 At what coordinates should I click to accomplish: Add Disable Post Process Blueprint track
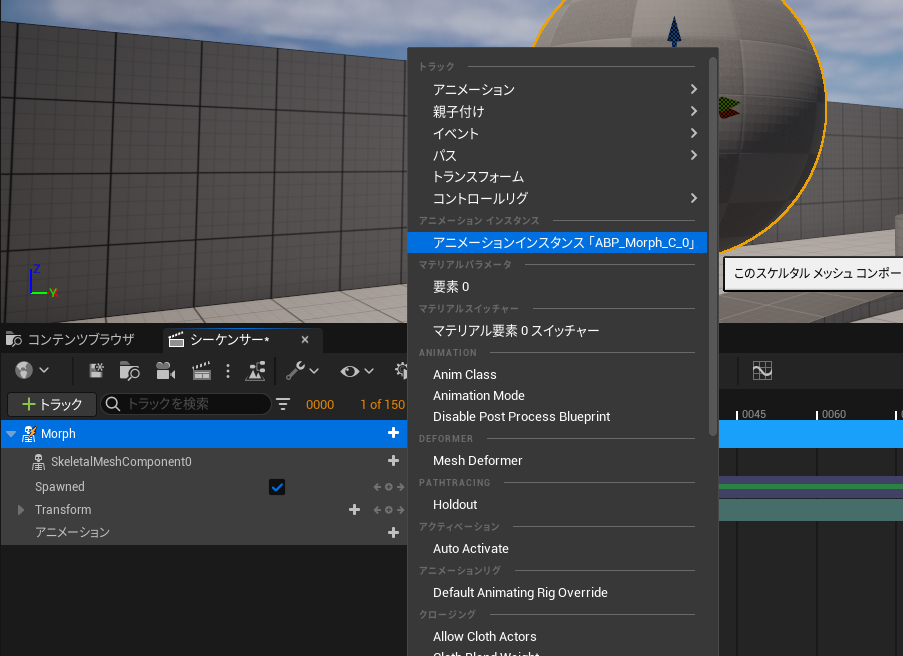(x=557, y=416)
